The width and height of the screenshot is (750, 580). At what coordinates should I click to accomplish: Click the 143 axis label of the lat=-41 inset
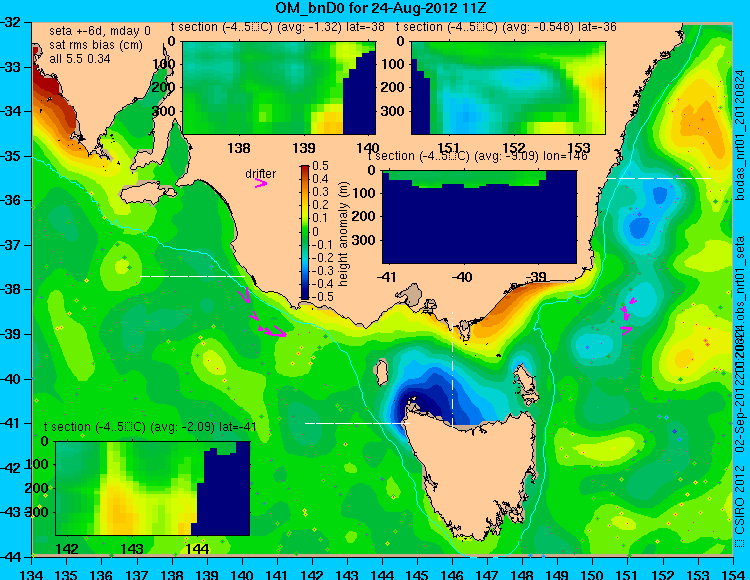[x=132, y=548]
